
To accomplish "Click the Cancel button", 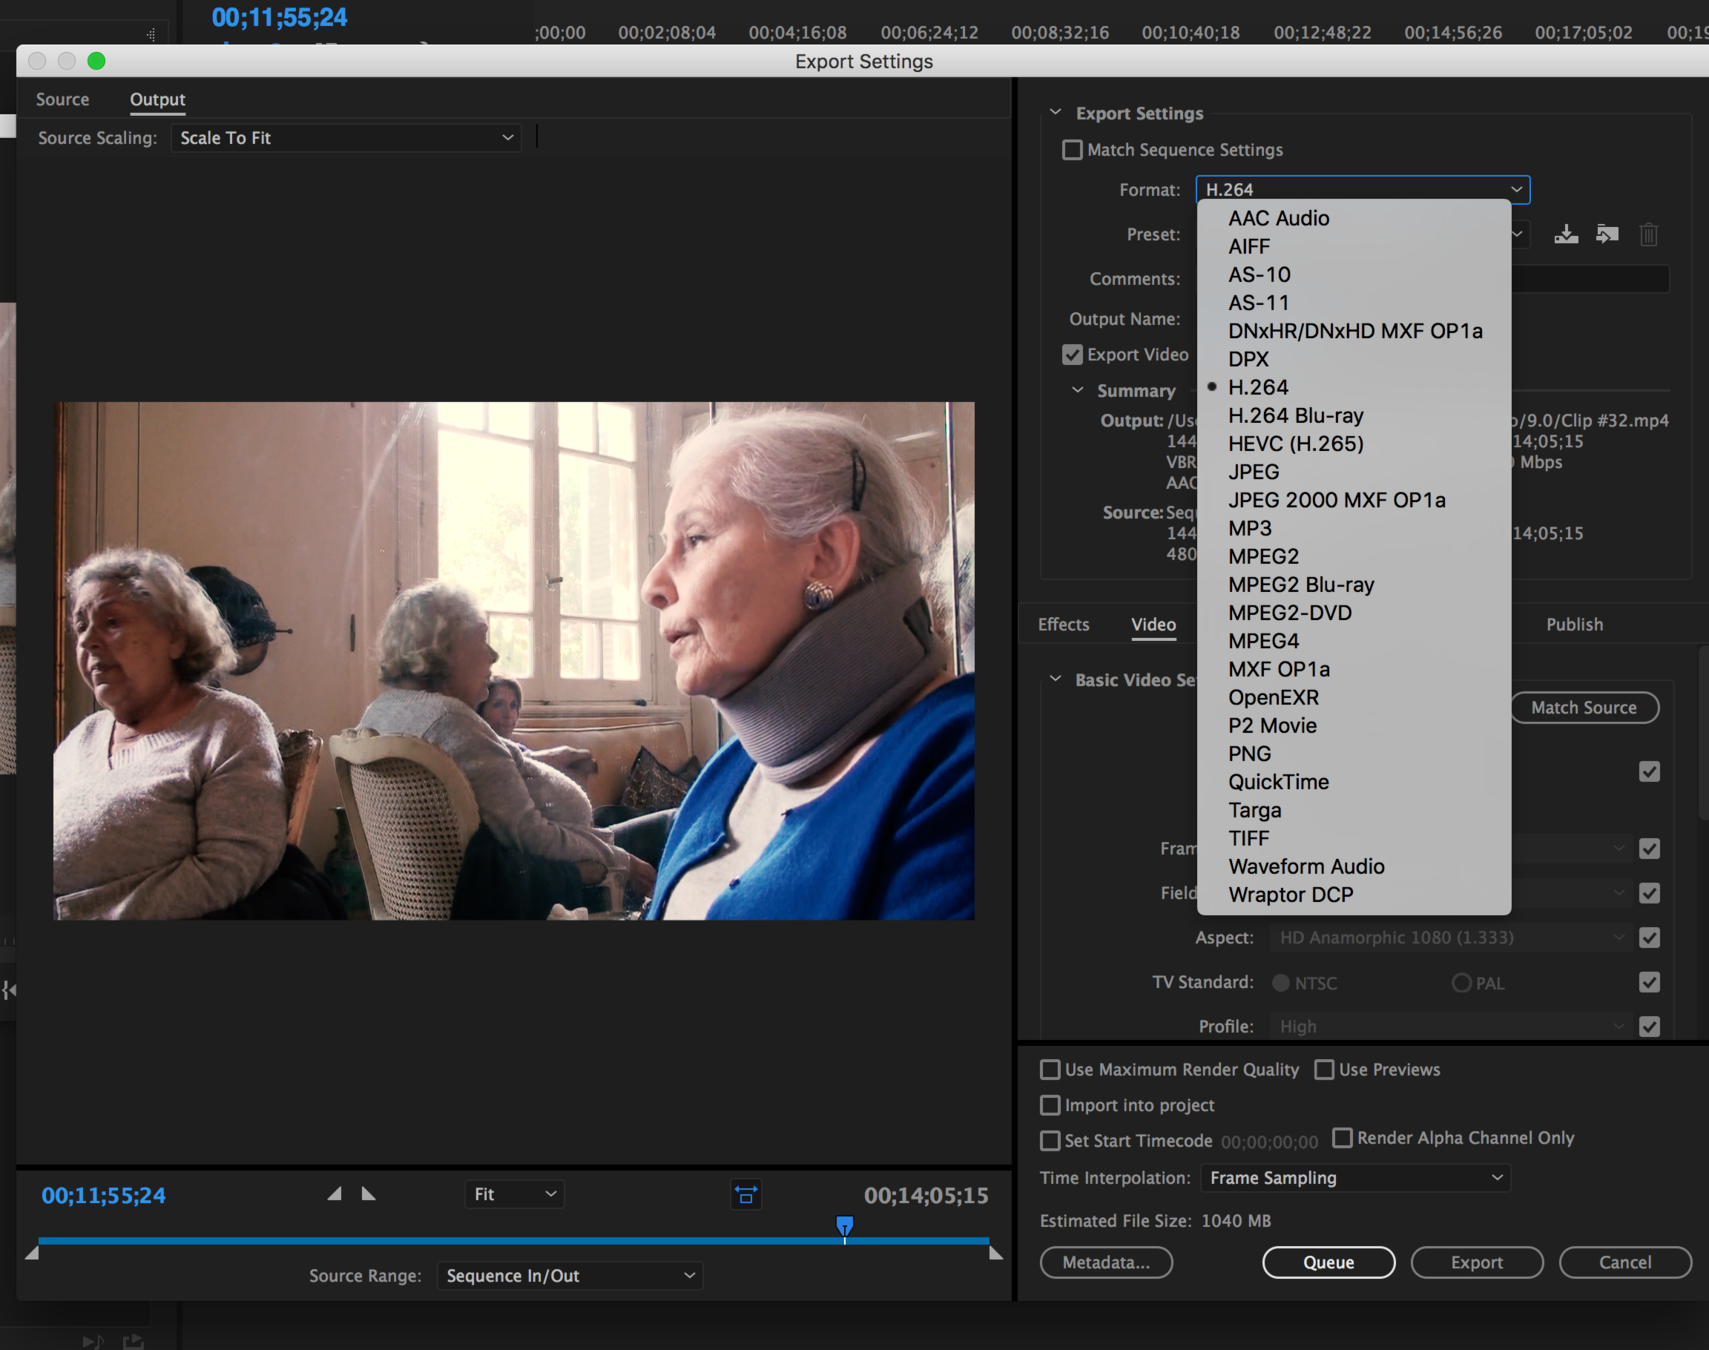I will 1625,1262.
